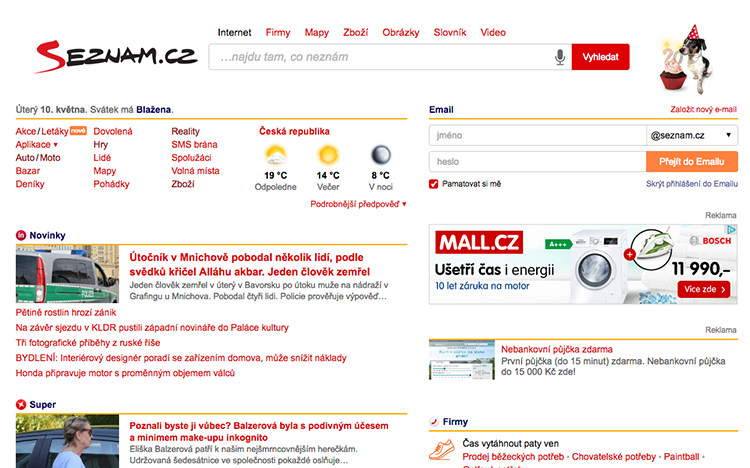Open 'Tři fotografické příběhy z ruské říše'
750x468 pixels.
point(88,343)
